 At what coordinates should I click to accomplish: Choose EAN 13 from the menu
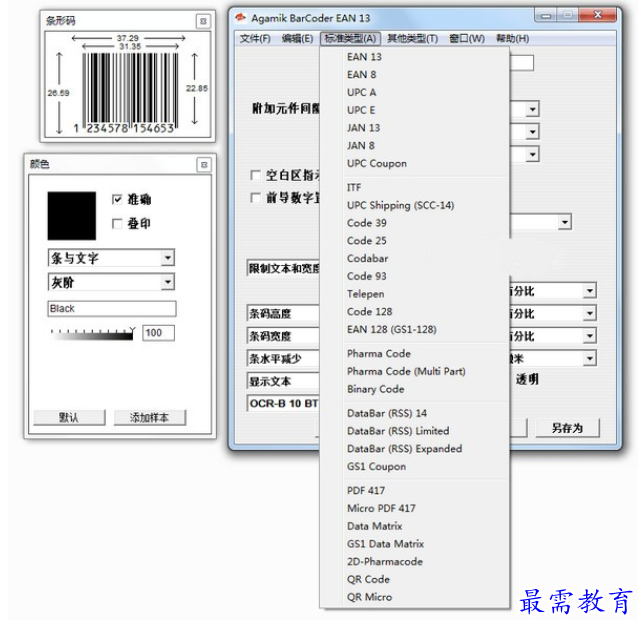[x=415, y=57]
